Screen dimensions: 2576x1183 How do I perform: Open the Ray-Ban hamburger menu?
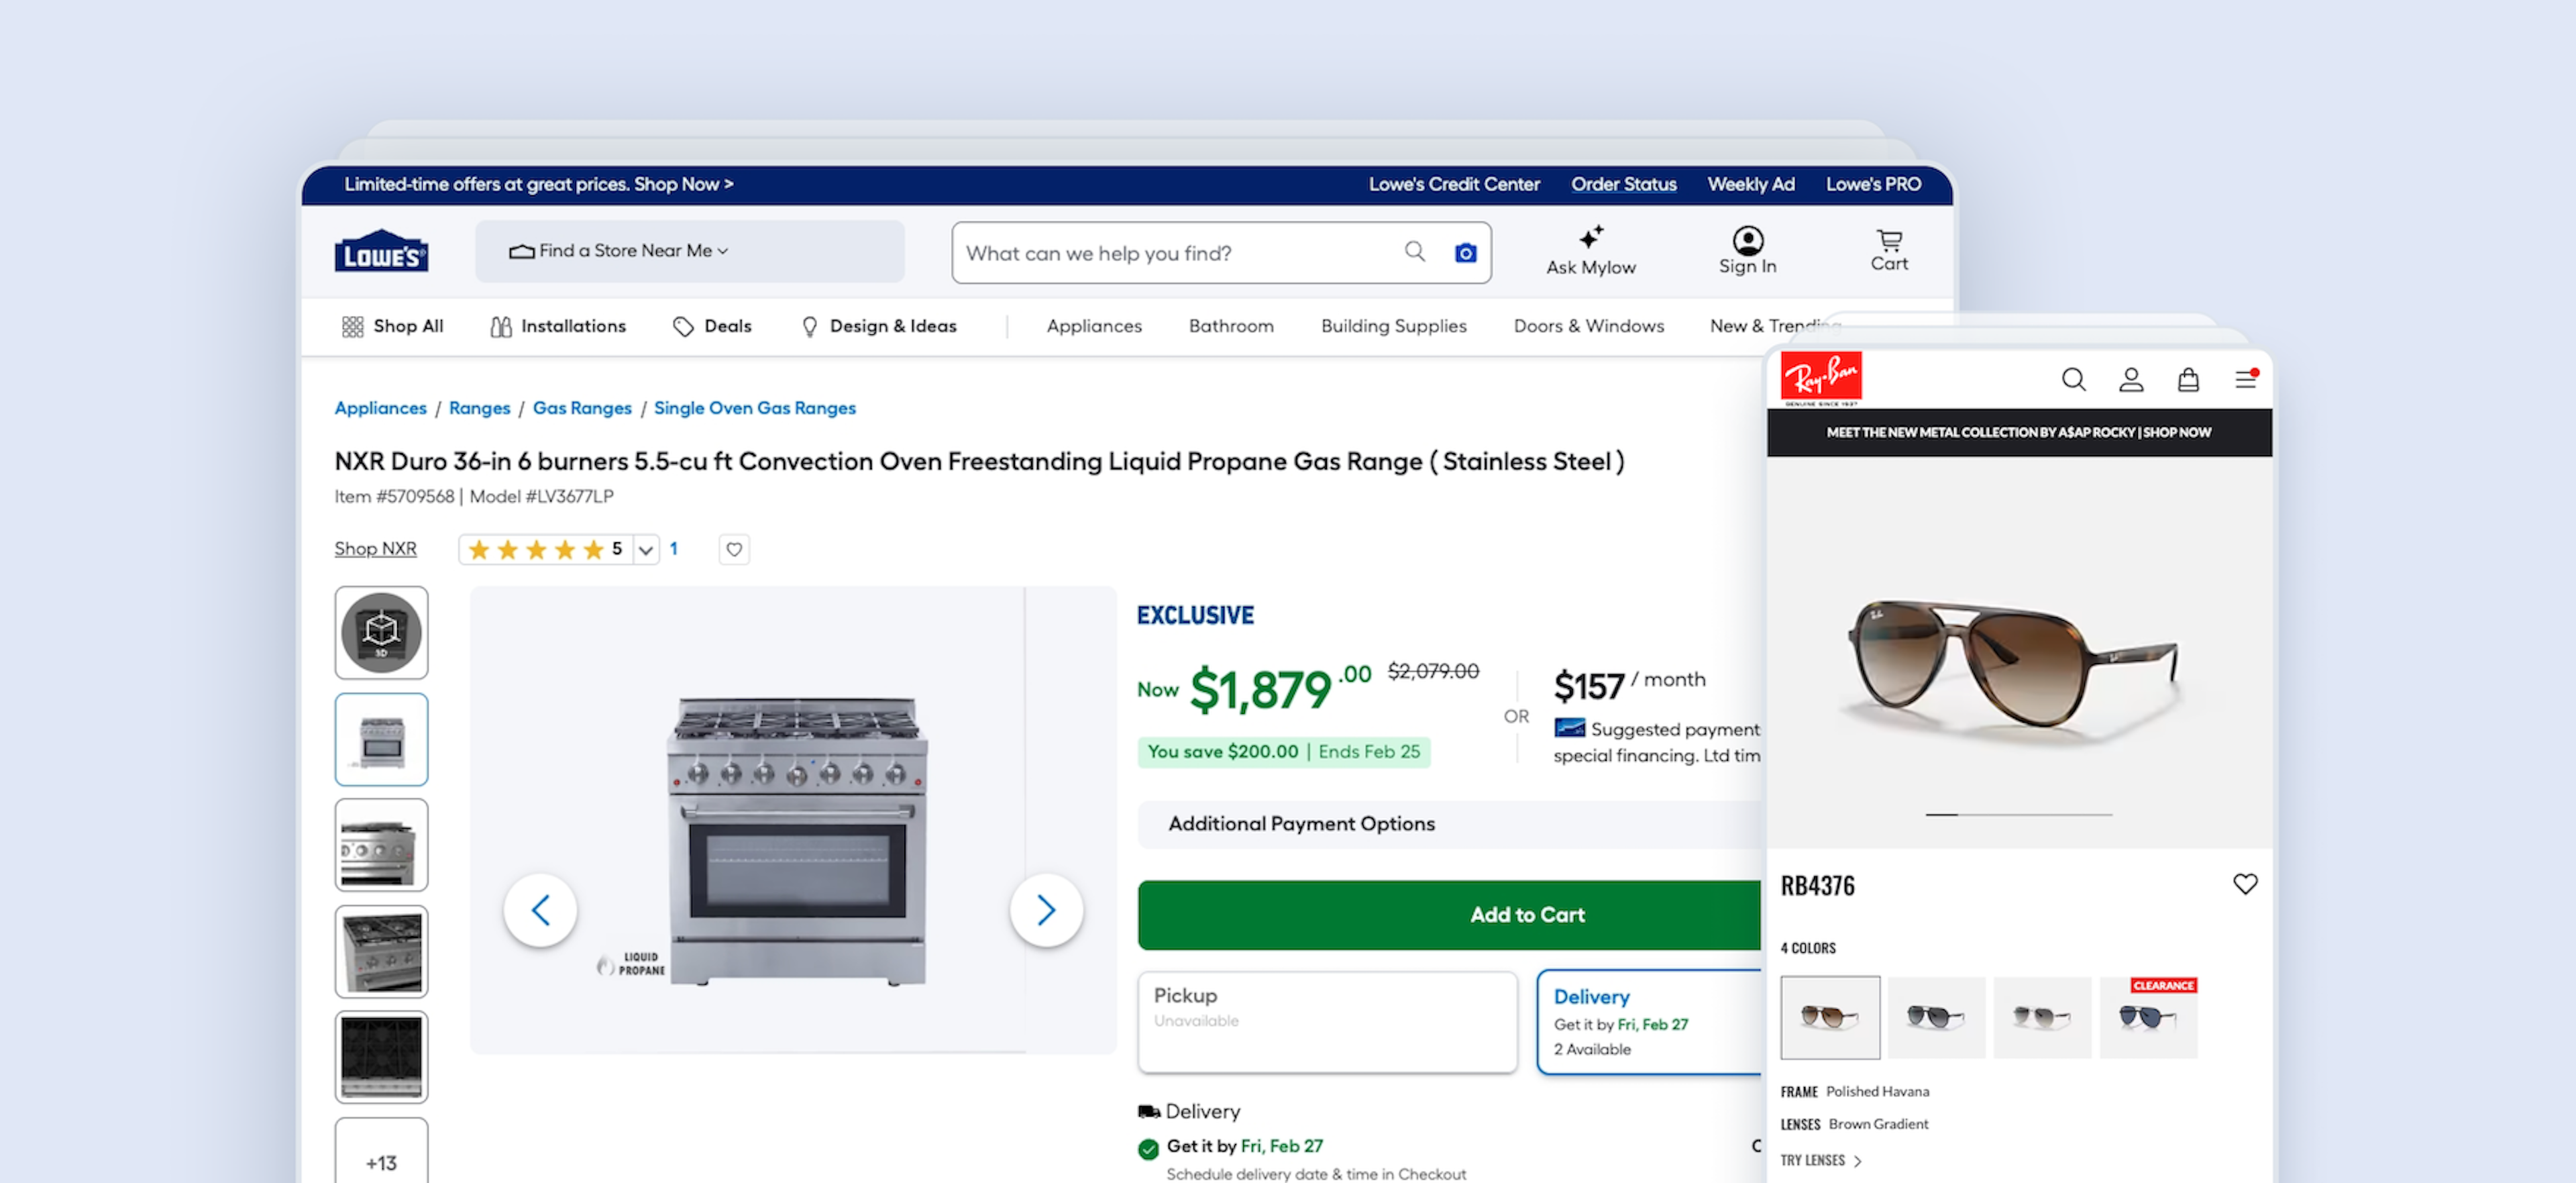click(x=2245, y=379)
